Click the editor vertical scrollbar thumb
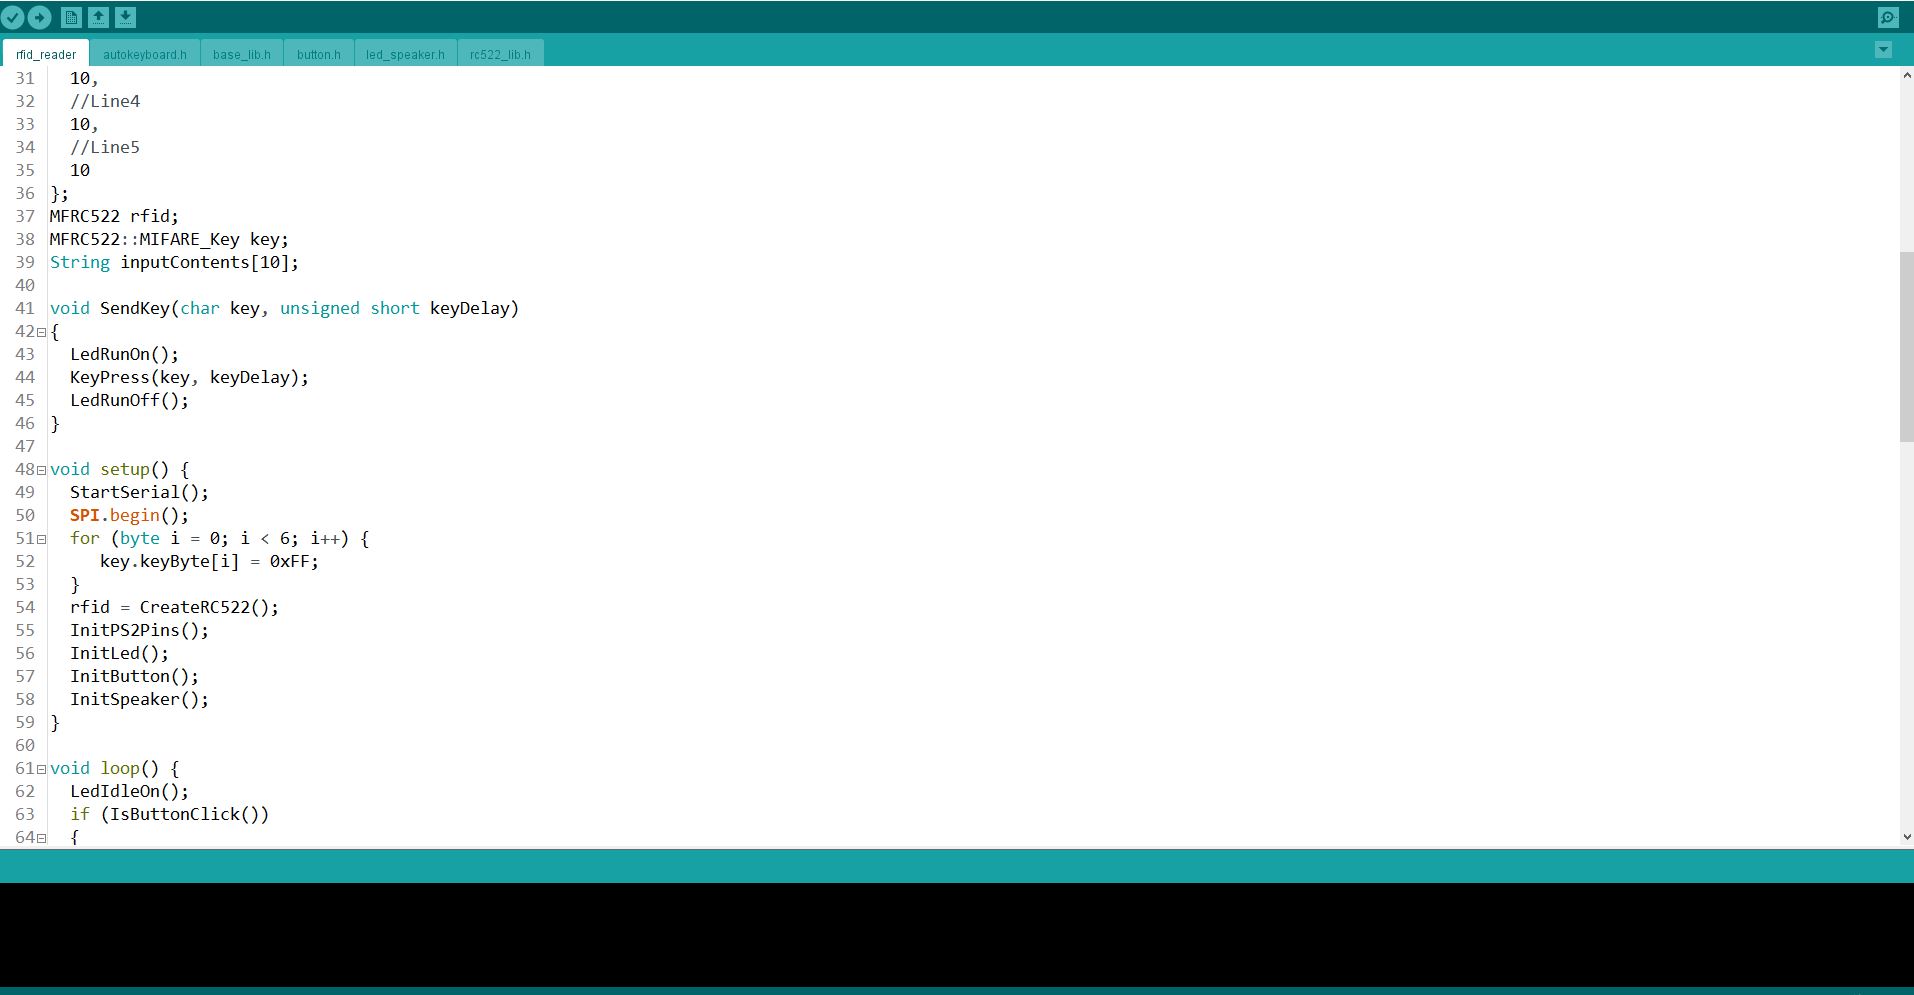1914x995 pixels. [1906, 346]
